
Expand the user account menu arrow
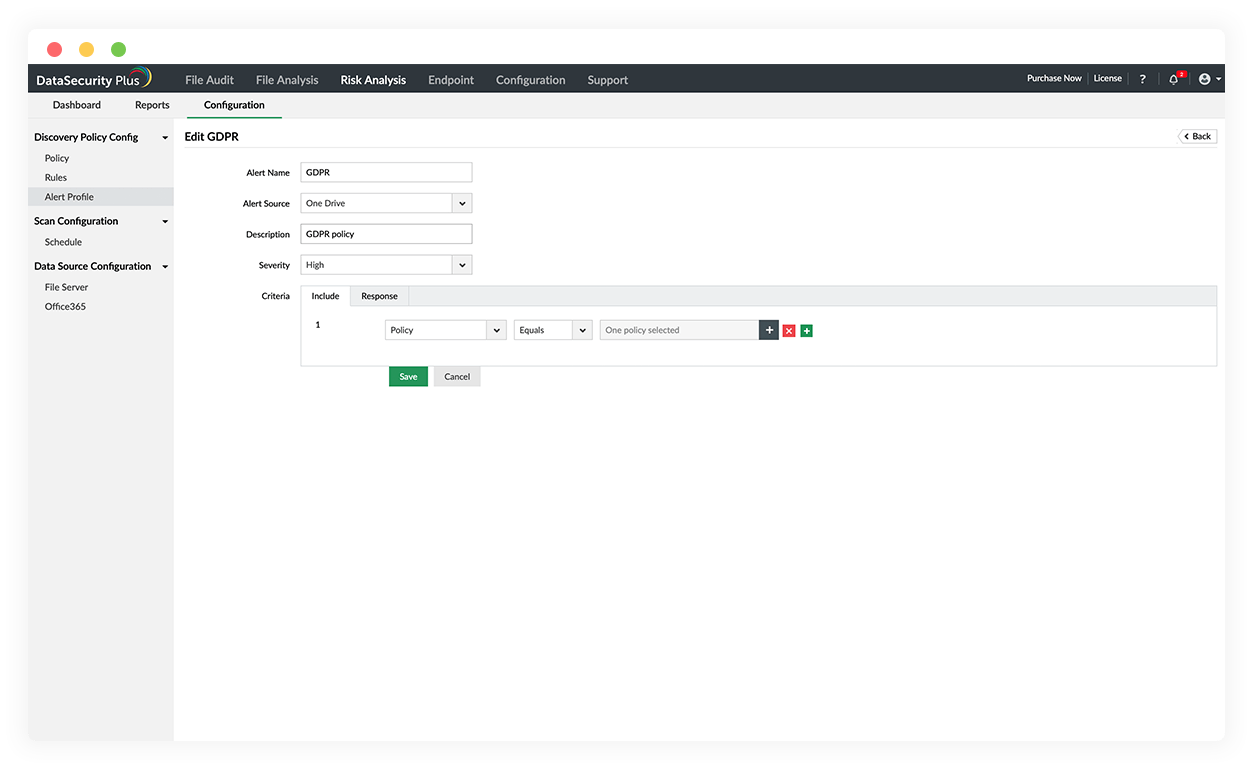point(1218,80)
